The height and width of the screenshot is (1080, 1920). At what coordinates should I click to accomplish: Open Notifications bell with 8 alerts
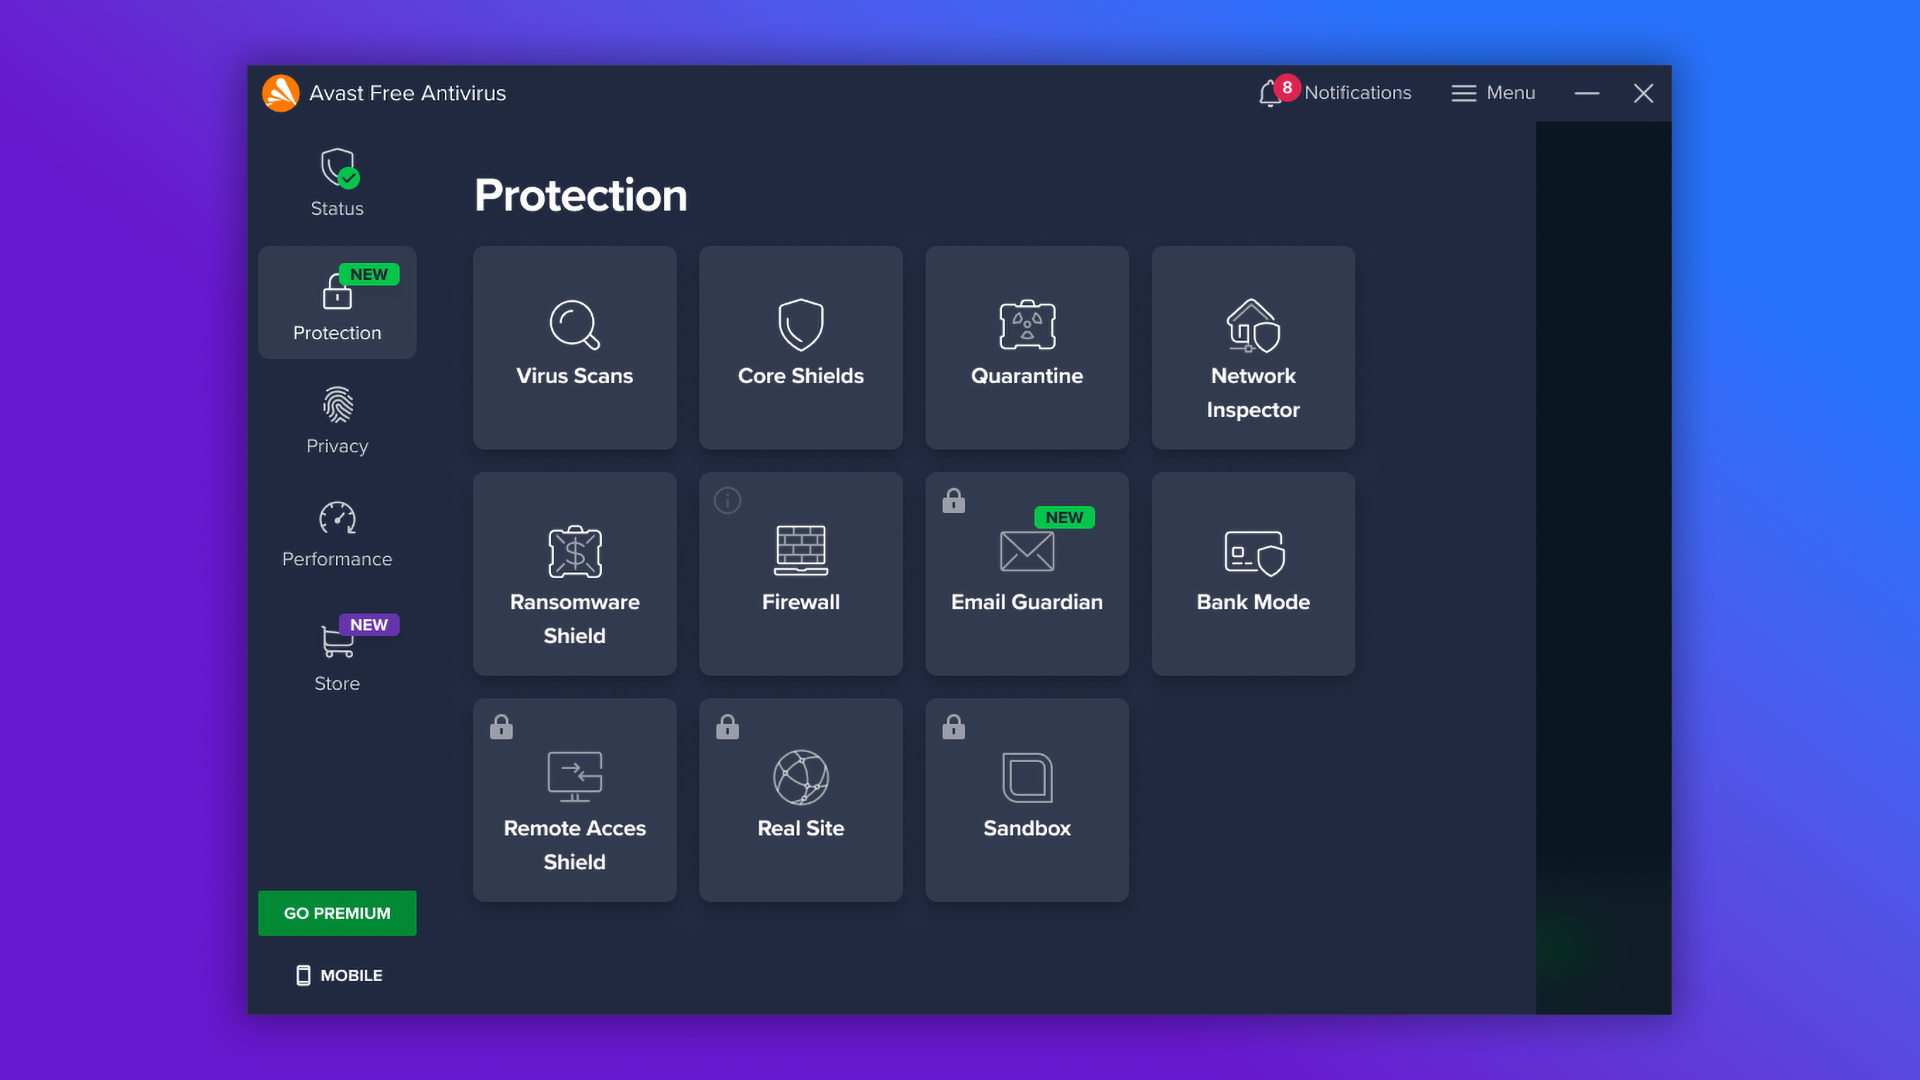(x=1334, y=92)
